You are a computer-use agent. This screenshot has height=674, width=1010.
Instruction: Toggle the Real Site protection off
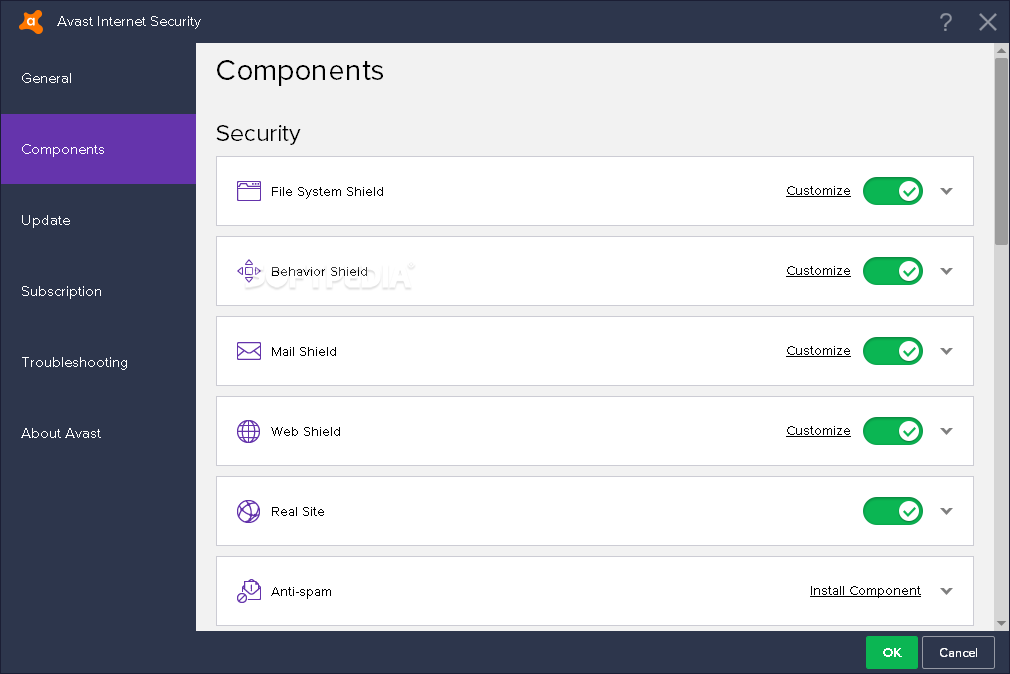[x=892, y=511]
